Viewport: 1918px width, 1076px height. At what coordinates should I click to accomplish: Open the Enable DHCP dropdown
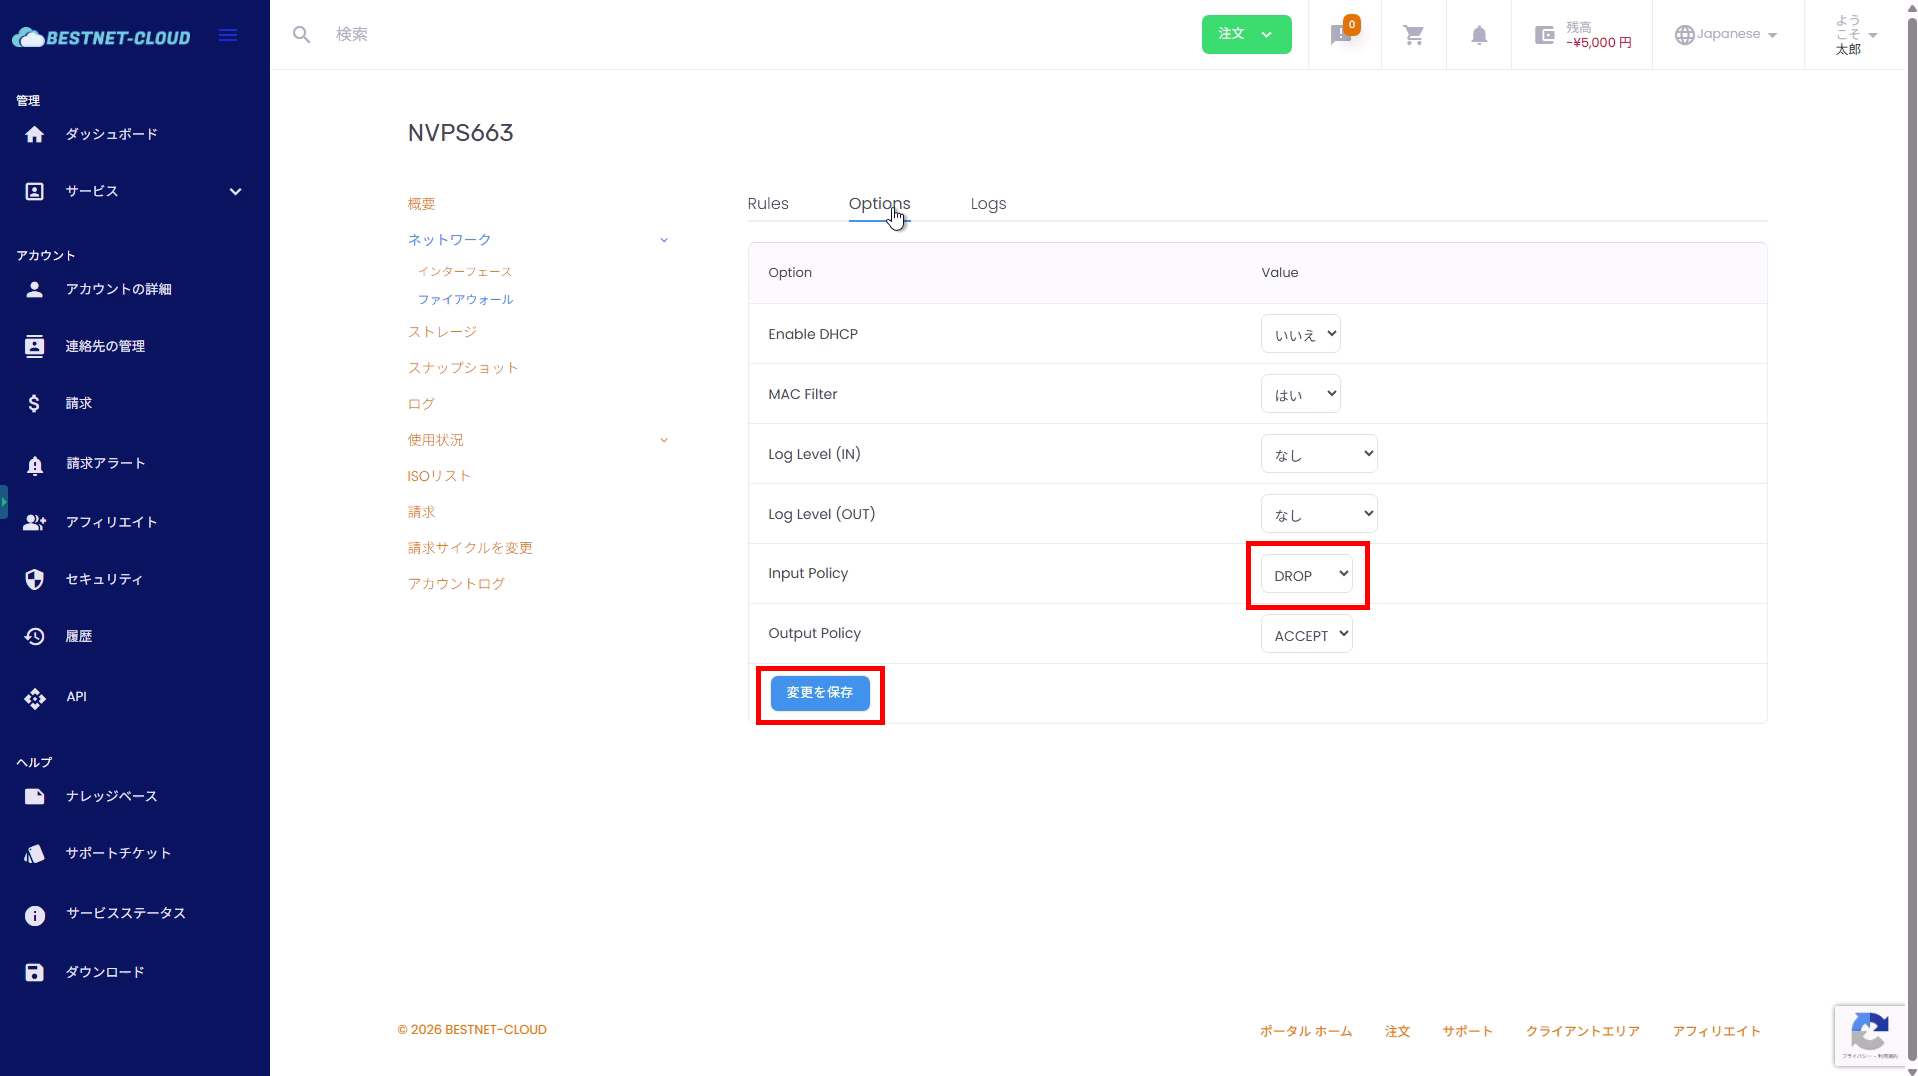coord(1300,334)
